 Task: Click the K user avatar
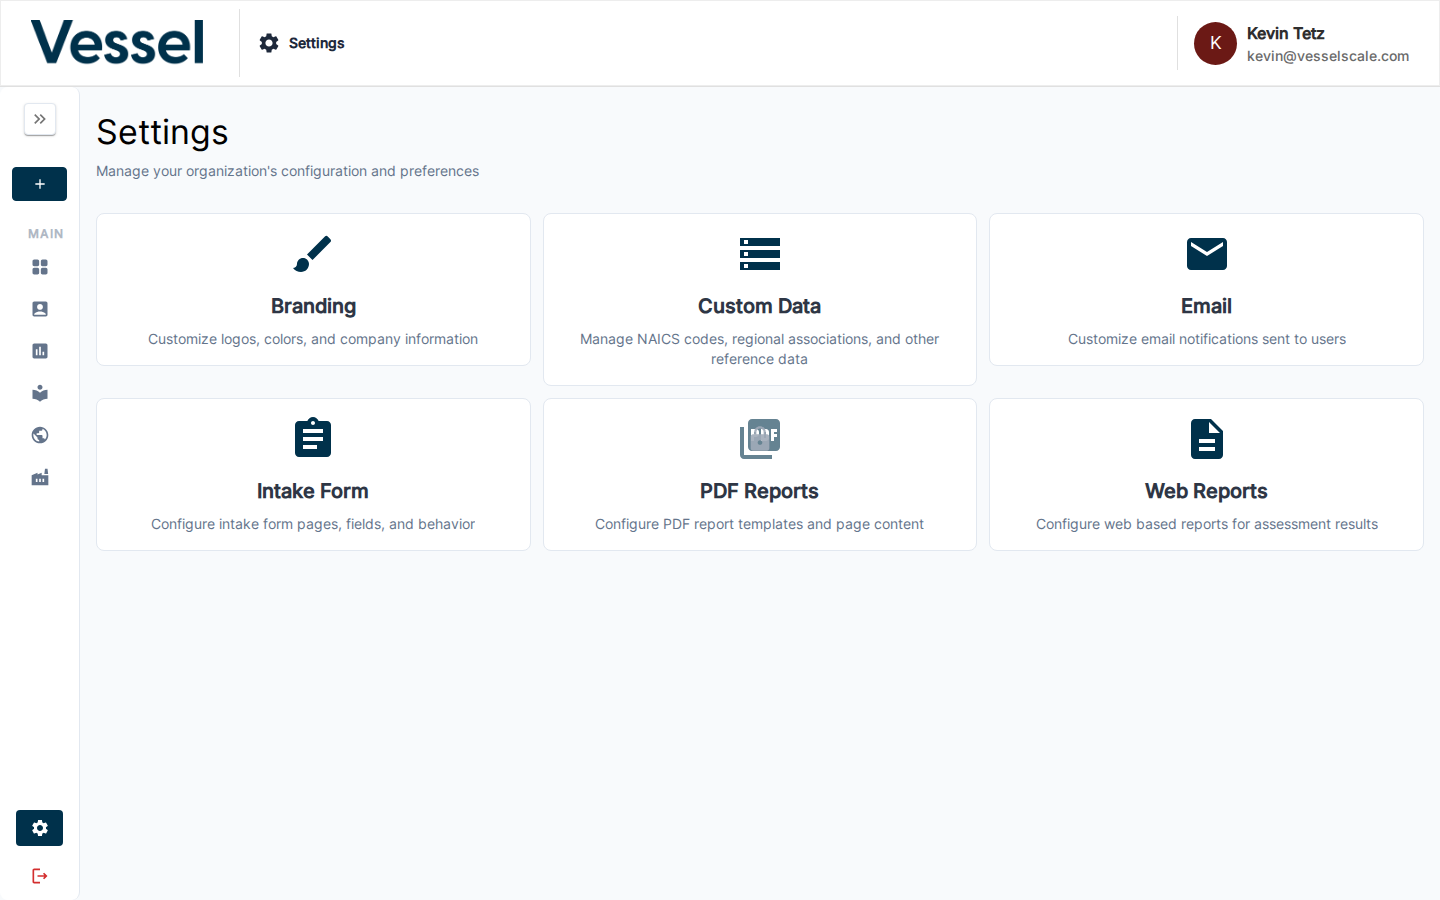[1215, 43]
